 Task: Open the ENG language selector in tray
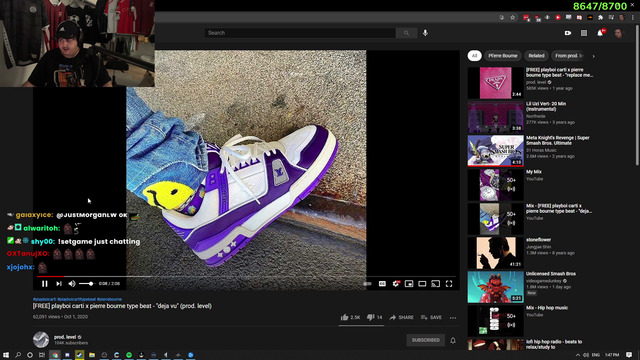[596, 355]
